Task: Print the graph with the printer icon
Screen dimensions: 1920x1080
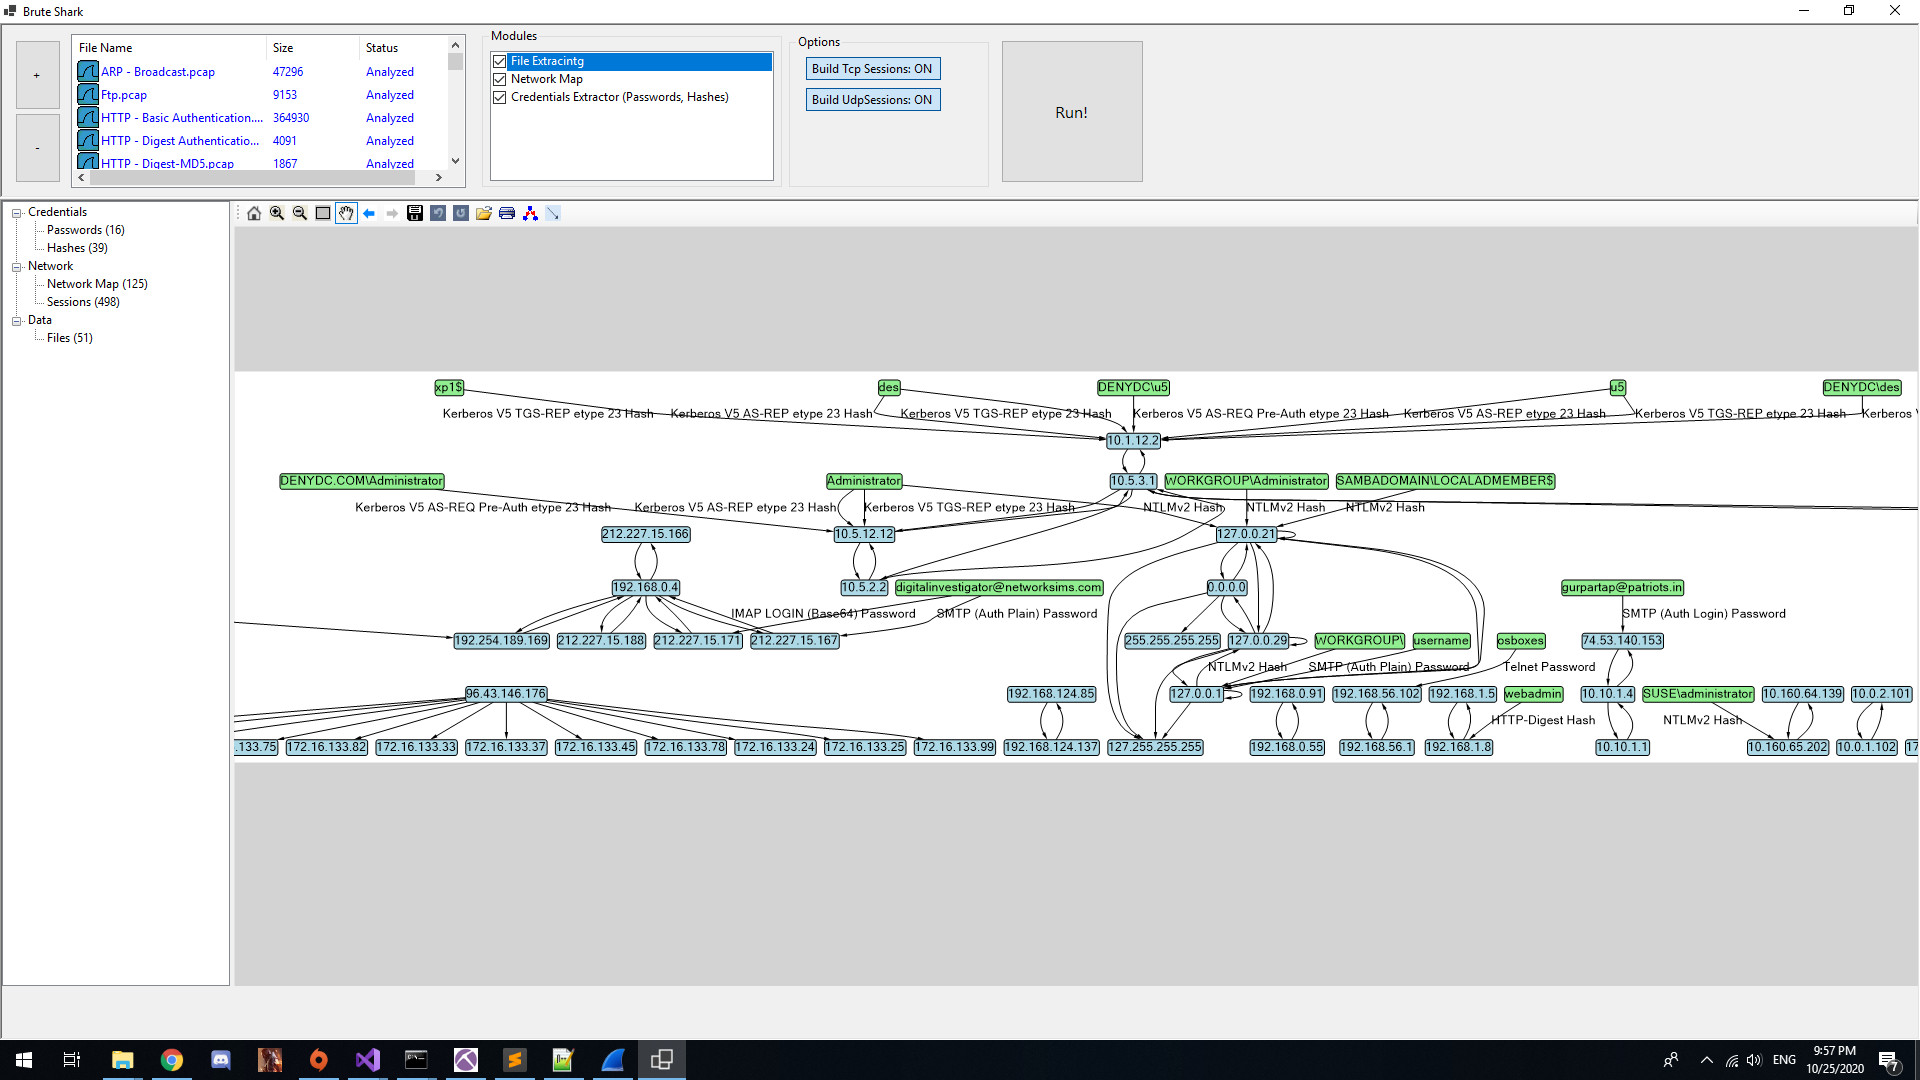Action: (507, 213)
